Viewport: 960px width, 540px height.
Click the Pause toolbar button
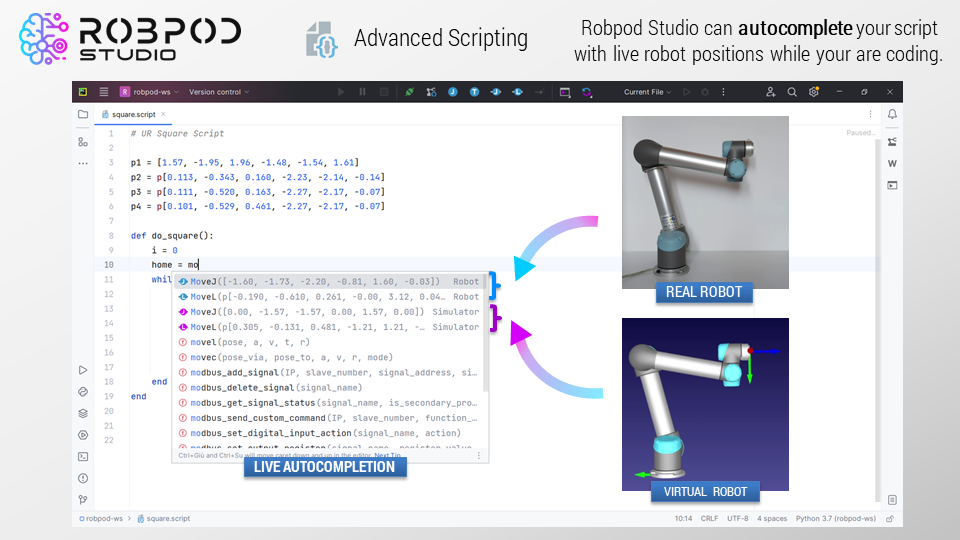pyautogui.click(x=362, y=92)
